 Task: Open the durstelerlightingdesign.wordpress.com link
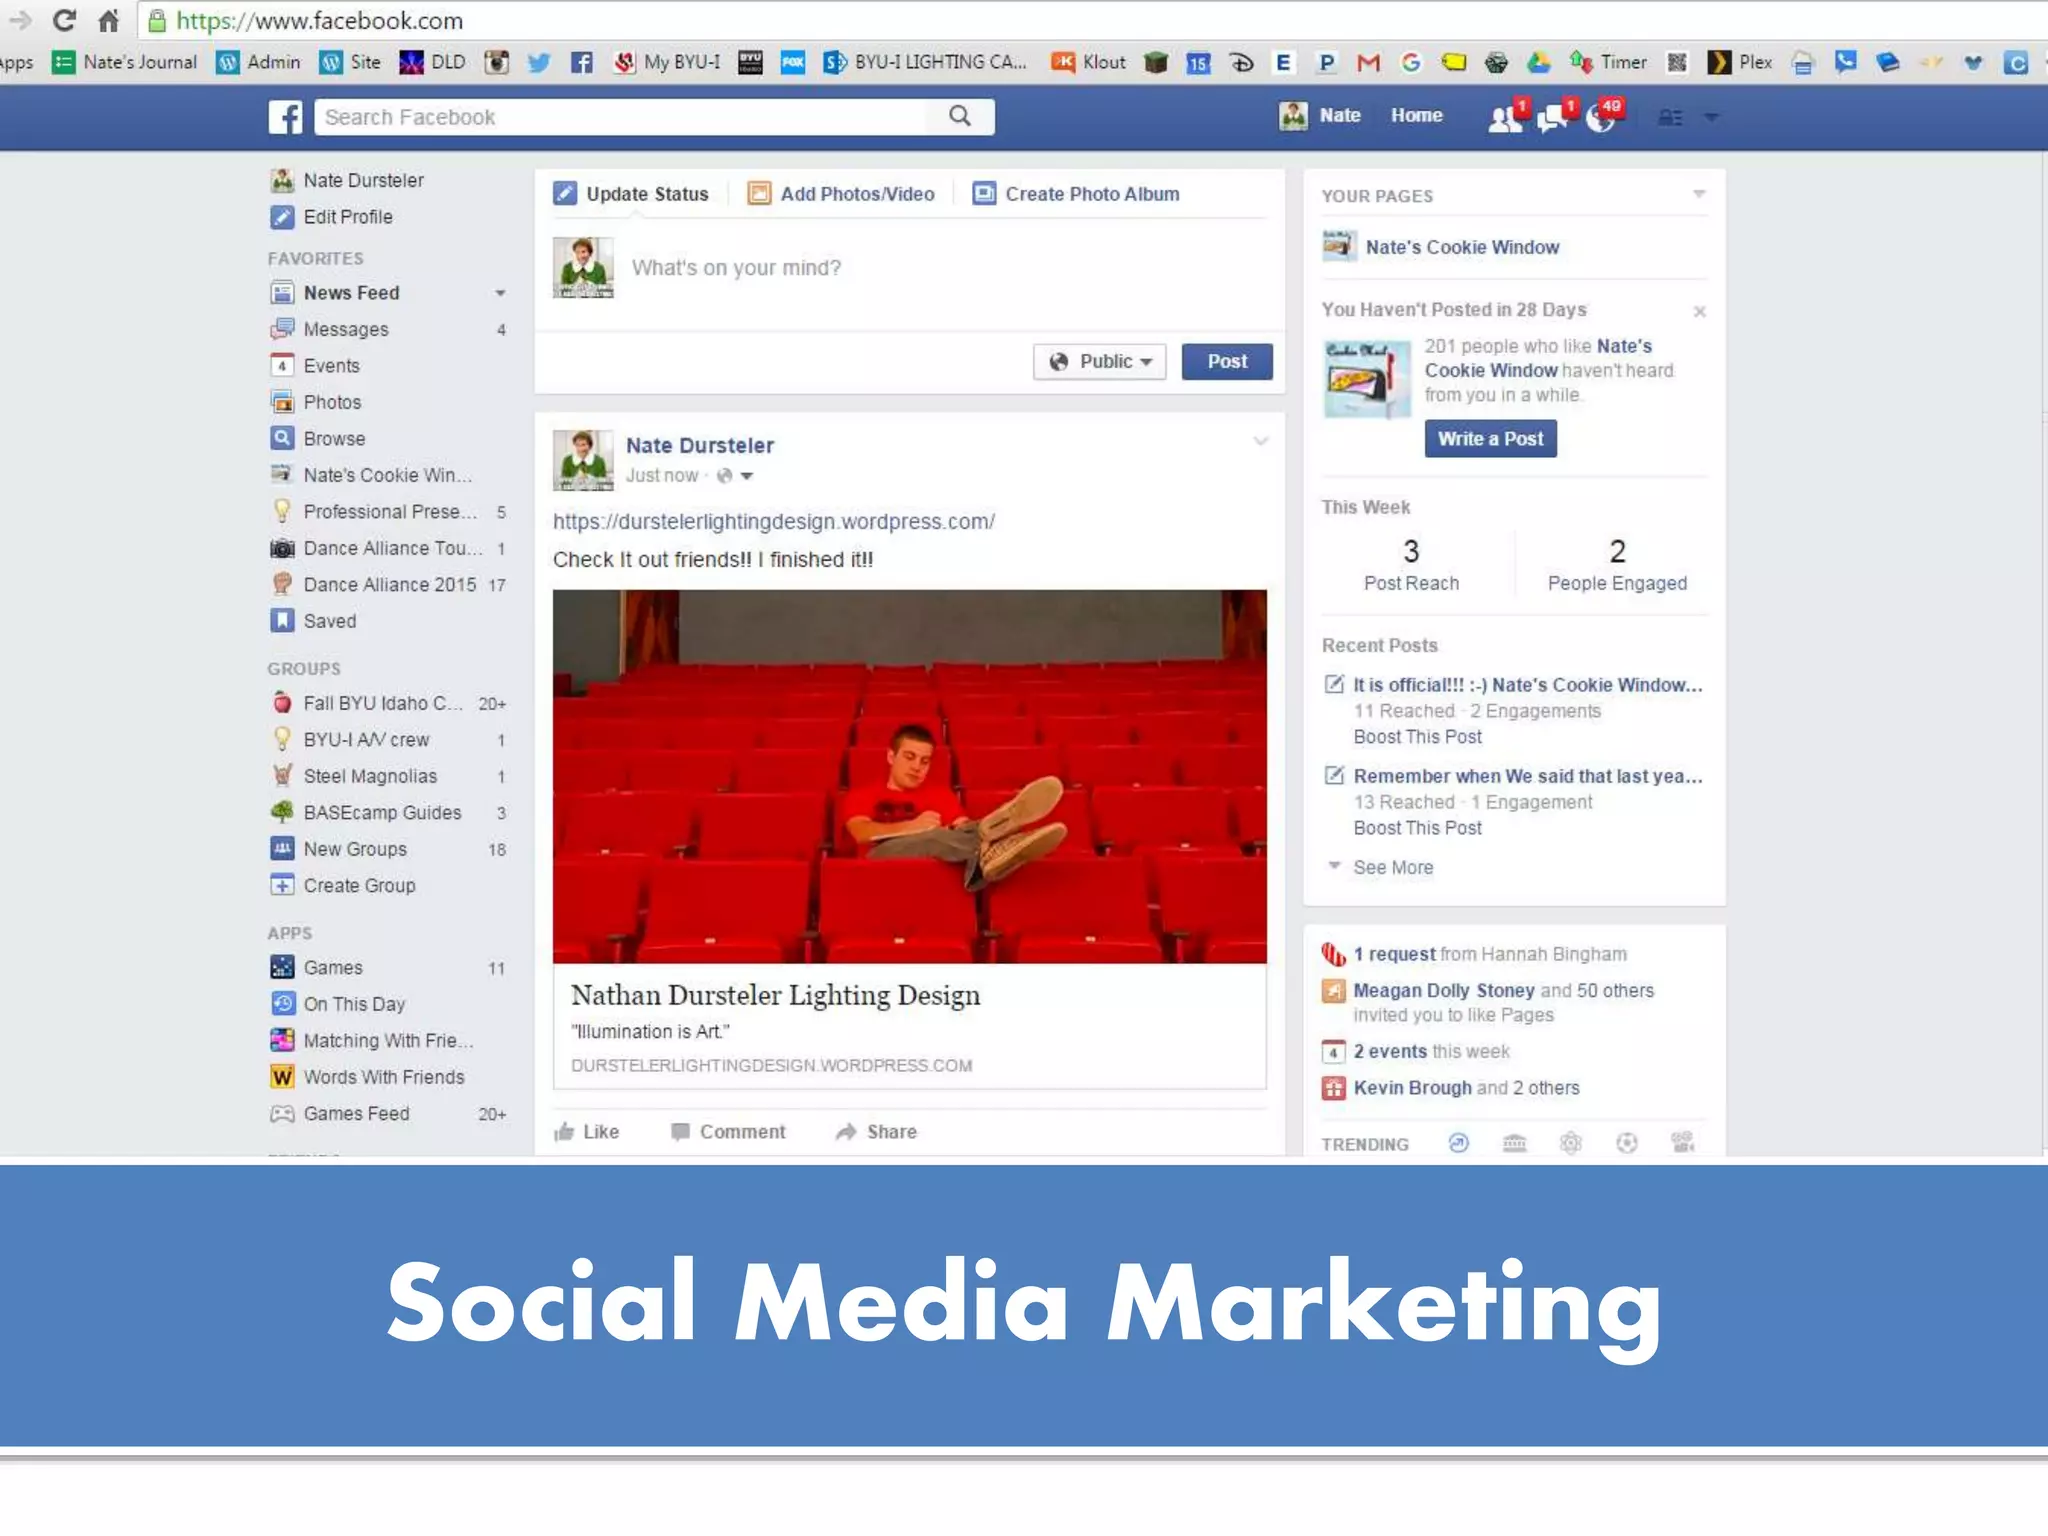coord(774,521)
